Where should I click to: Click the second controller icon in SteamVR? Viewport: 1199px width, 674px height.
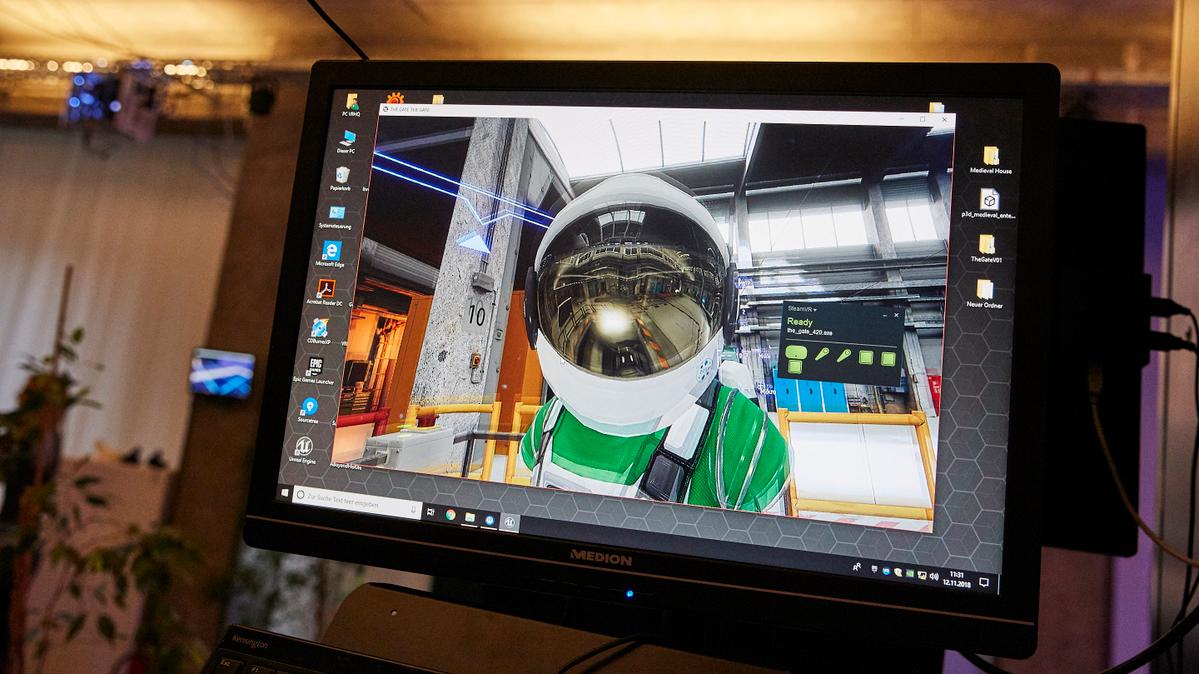pos(843,355)
